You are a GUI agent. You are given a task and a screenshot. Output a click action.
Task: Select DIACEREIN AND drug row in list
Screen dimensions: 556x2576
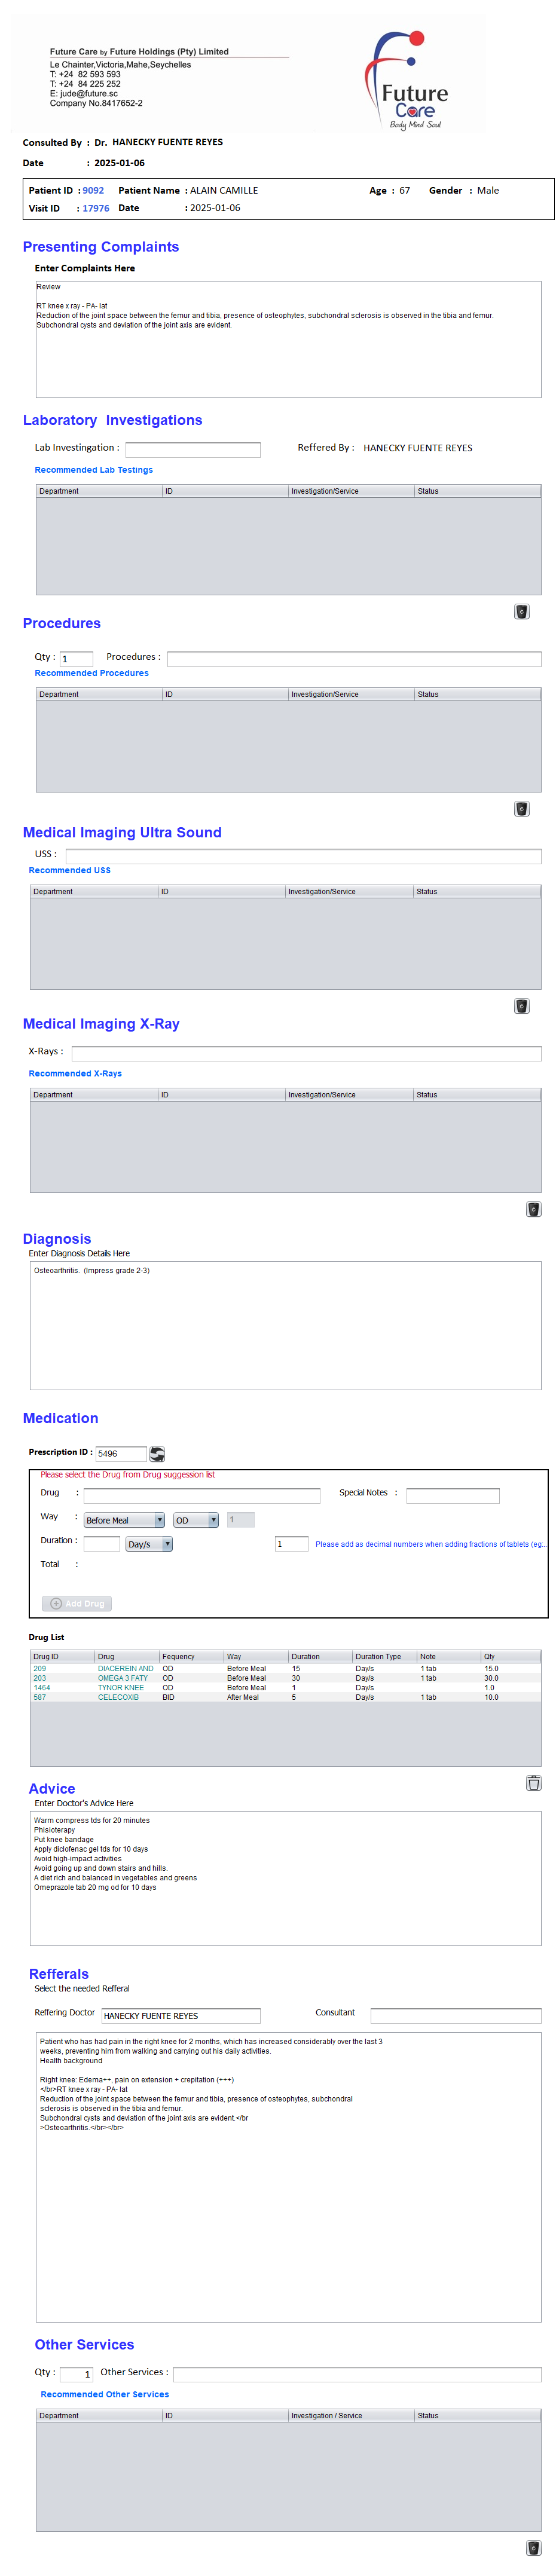pyautogui.click(x=125, y=1668)
